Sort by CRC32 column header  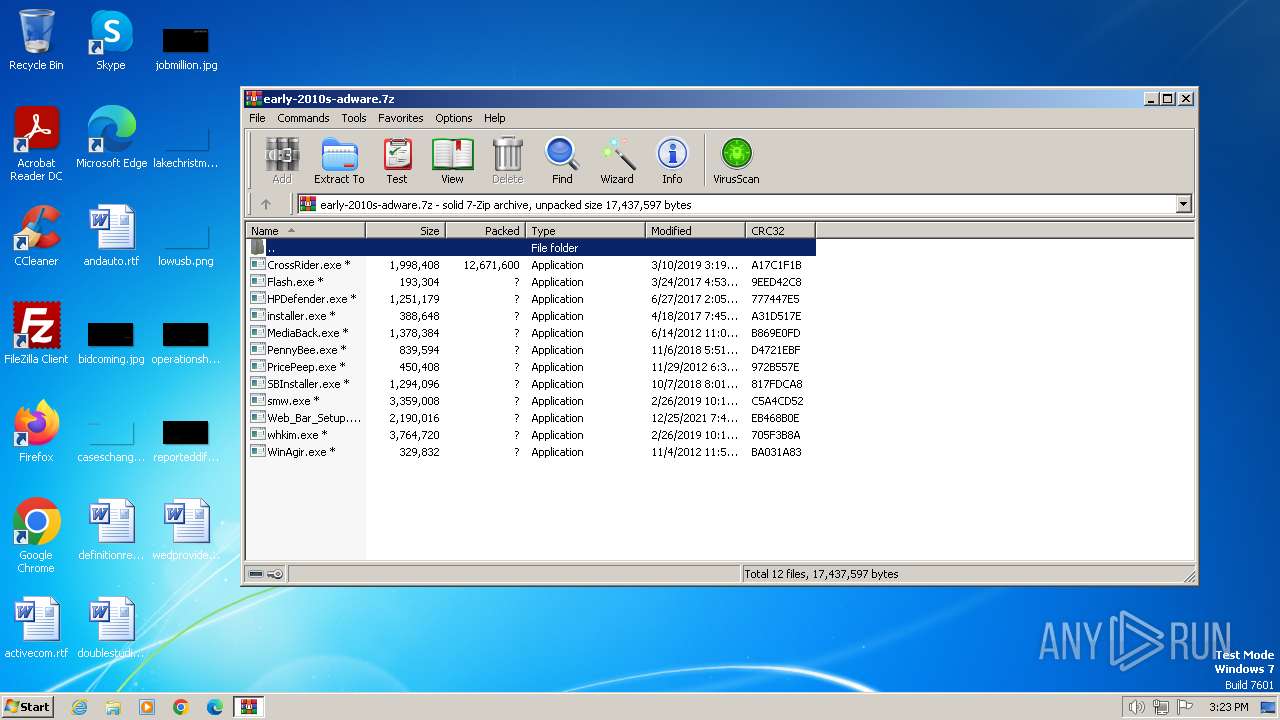coord(781,231)
